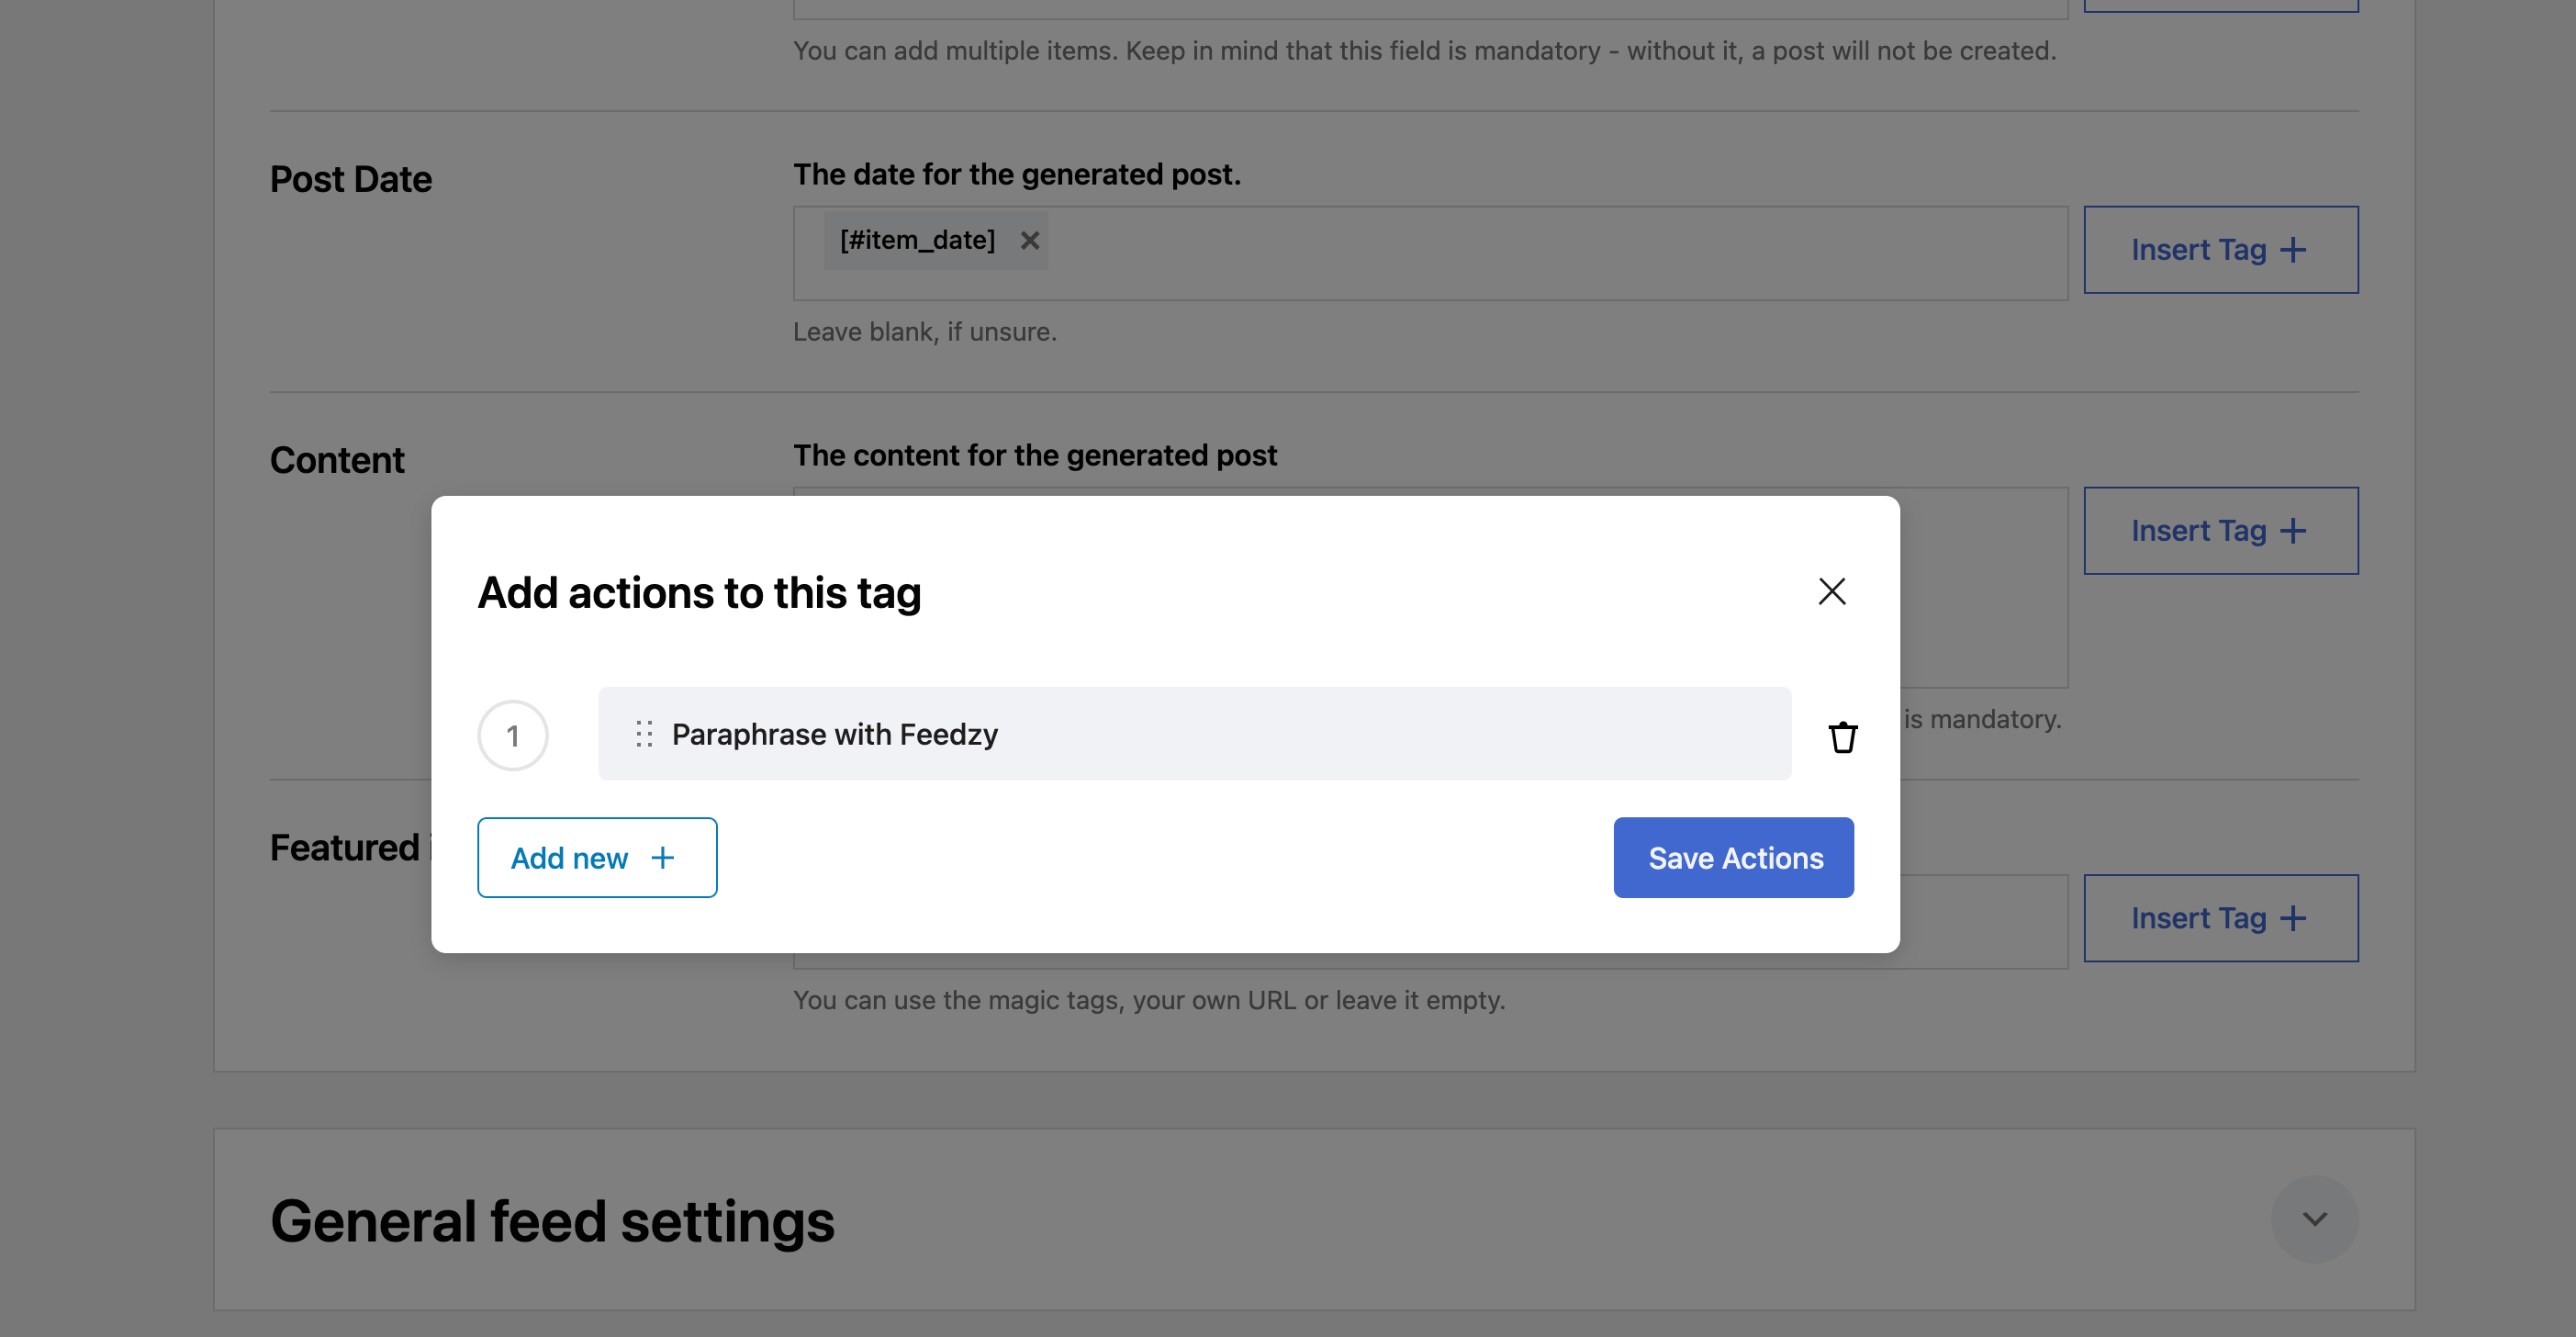The height and width of the screenshot is (1337, 2576).
Task: Click the Post Date section label
Action: coord(351,180)
